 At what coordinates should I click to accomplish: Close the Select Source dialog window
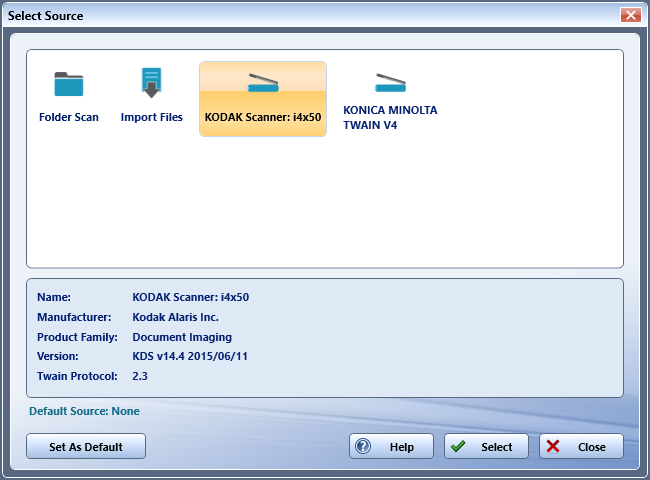click(x=631, y=15)
